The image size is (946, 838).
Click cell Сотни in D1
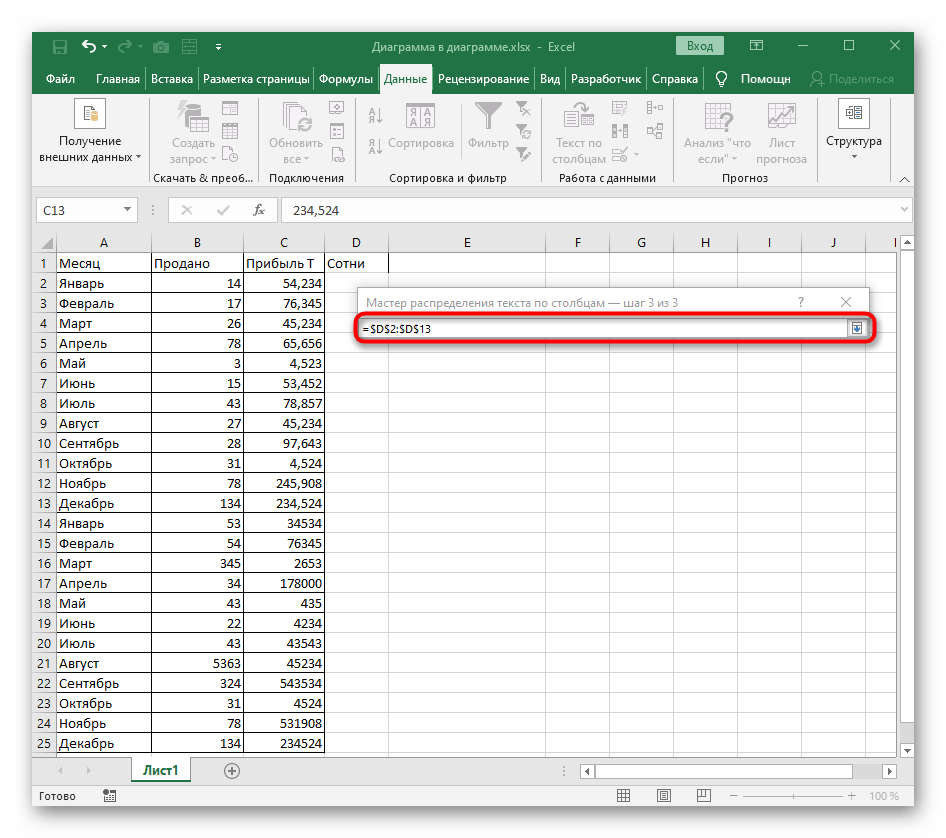(357, 263)
